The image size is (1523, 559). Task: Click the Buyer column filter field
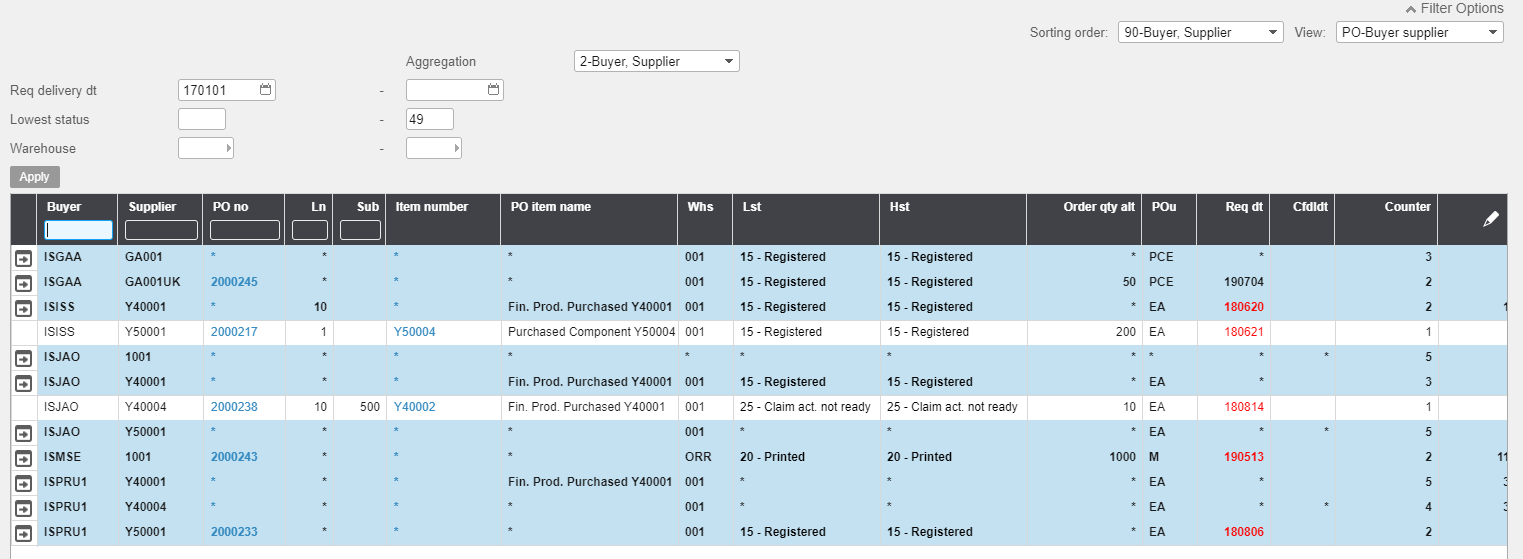pyautogui.click(x=79, y=230)
